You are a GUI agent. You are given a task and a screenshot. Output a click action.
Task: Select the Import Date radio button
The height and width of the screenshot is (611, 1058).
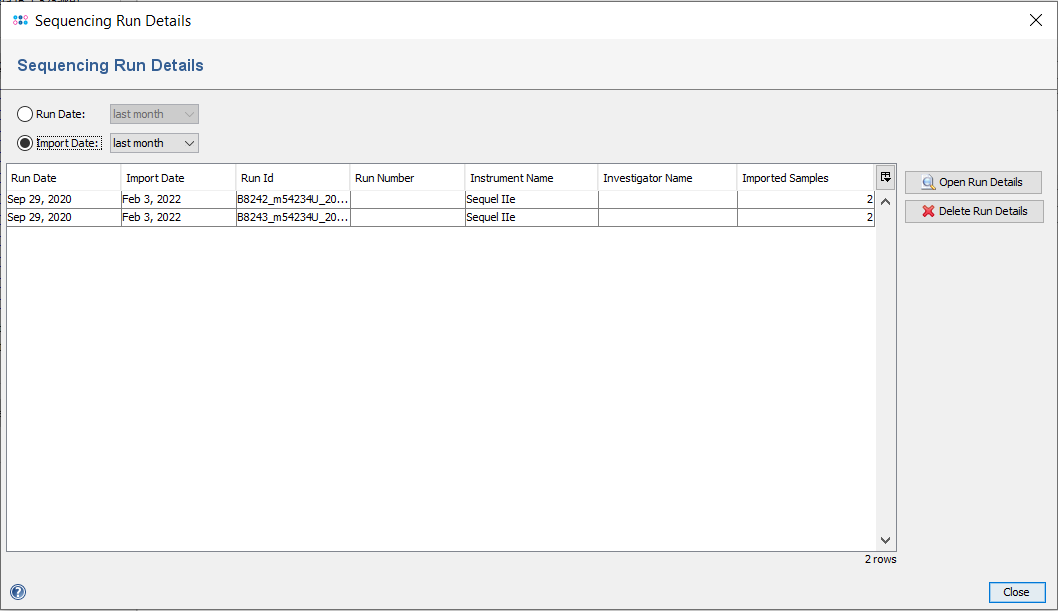tap(25, 143)
